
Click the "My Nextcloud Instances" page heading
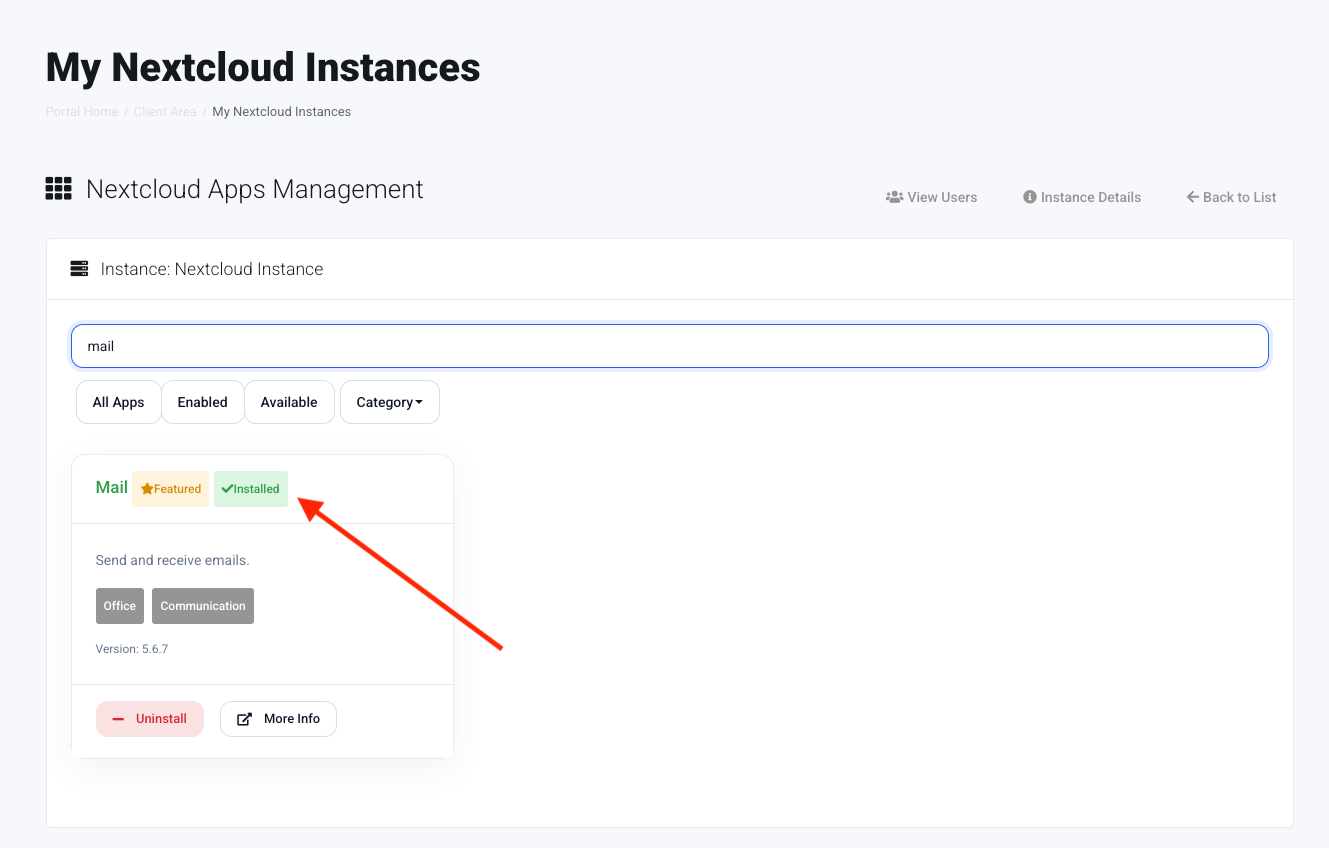click(263, 67)
